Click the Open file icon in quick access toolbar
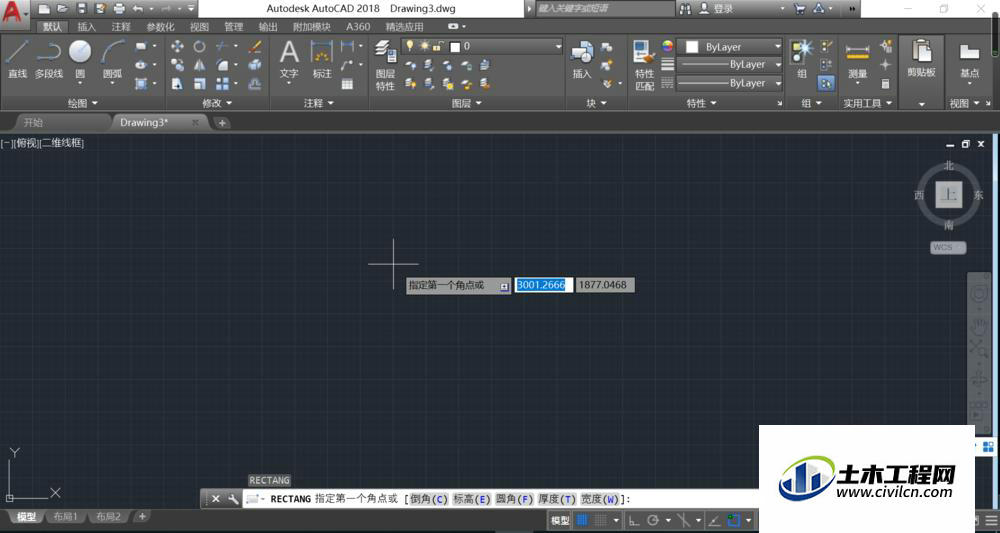 pyautogui.click(x=62, y=9)
